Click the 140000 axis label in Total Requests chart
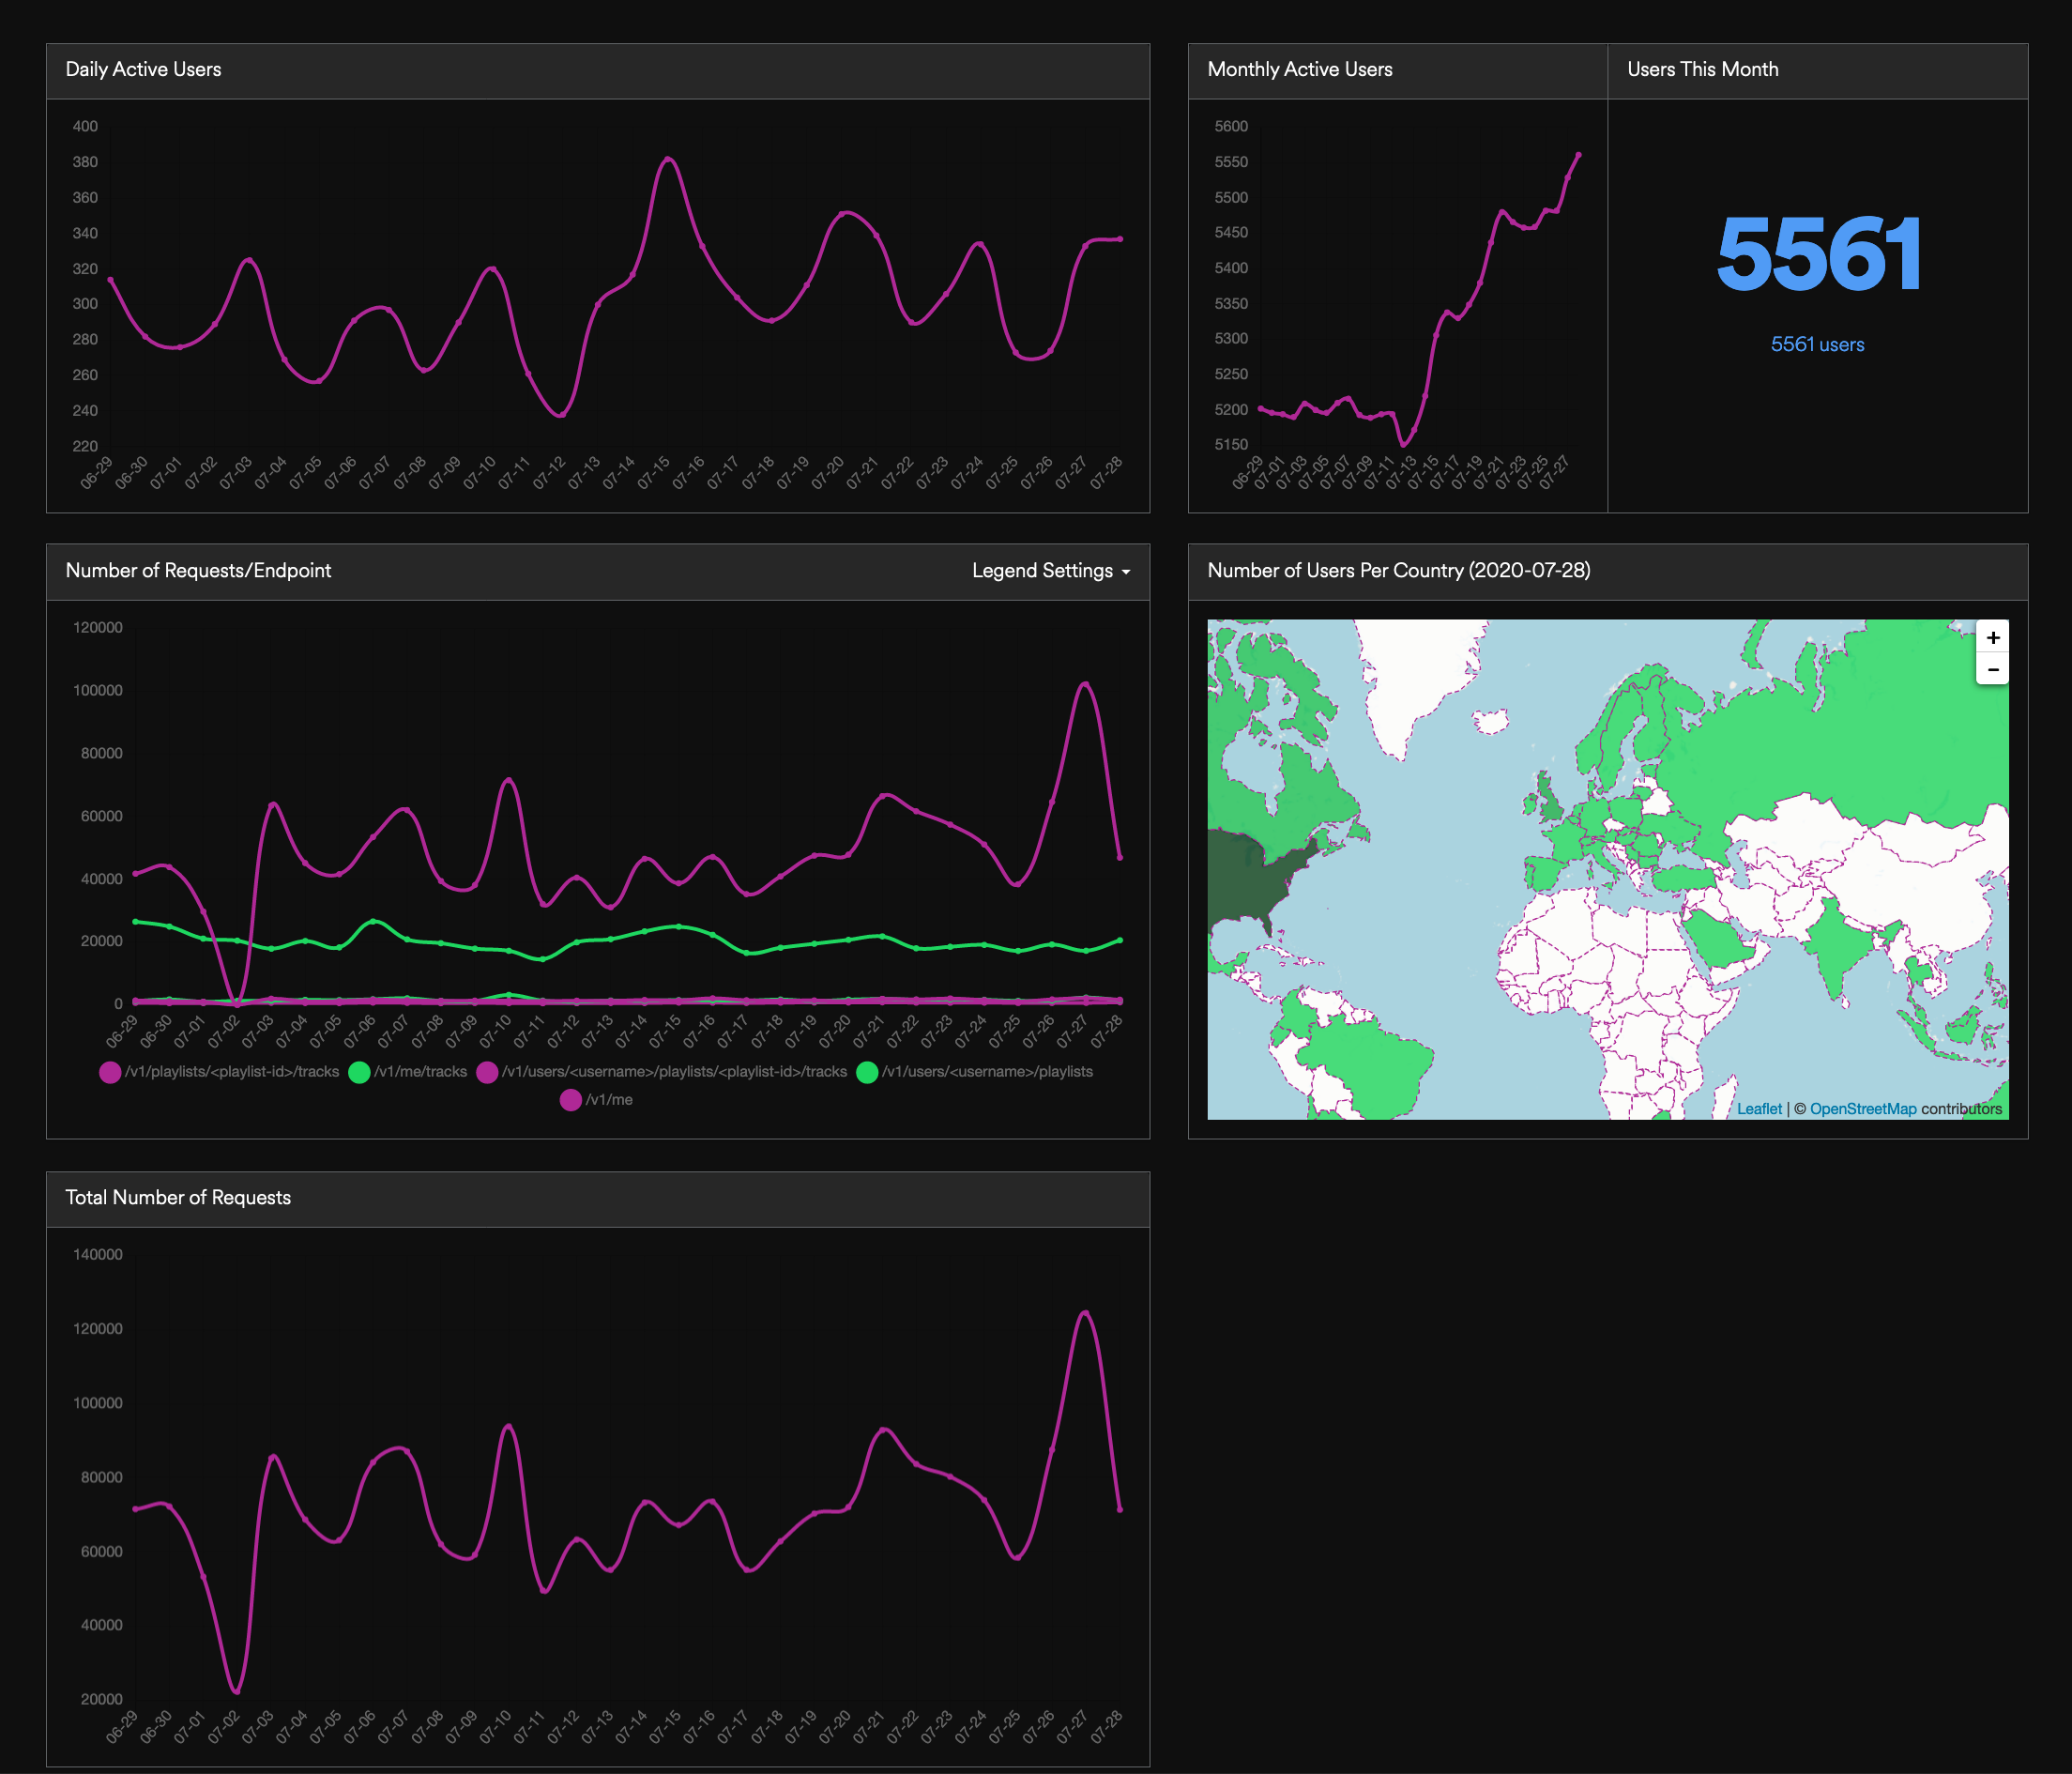 tap(97, 1254)
